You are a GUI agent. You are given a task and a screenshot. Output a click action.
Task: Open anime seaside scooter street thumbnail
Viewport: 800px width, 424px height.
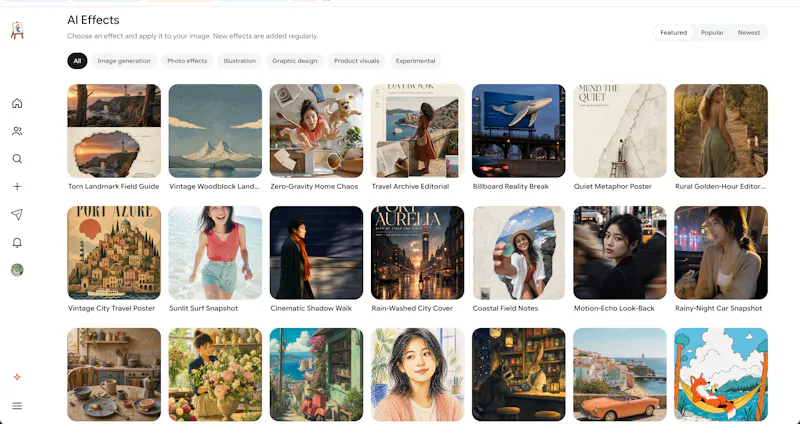pos(316,375)
